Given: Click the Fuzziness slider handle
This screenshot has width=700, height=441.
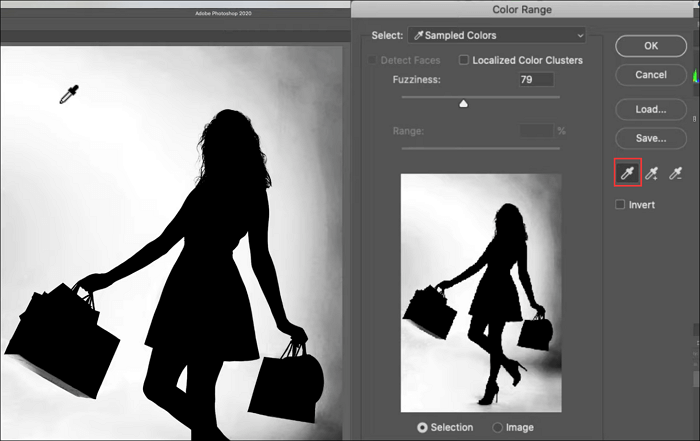Looking at the screenshot, I should coord(463,102).
